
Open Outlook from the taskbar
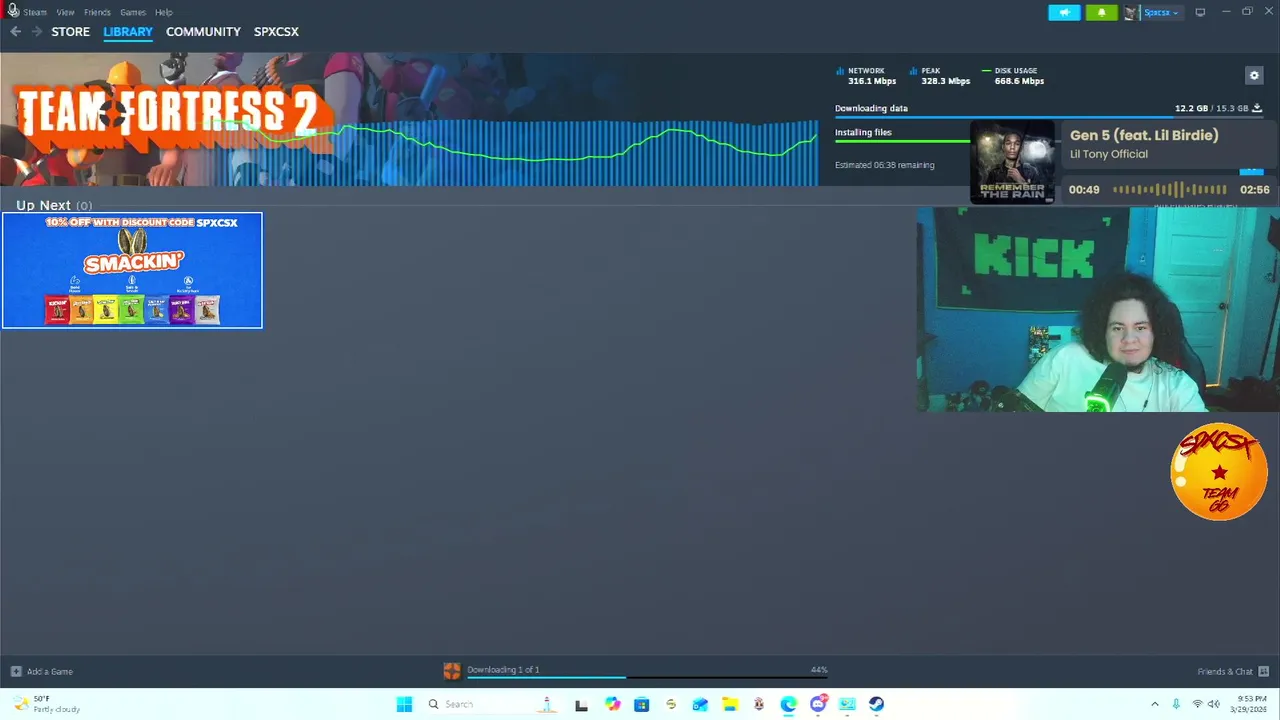[x=700, y=704]
